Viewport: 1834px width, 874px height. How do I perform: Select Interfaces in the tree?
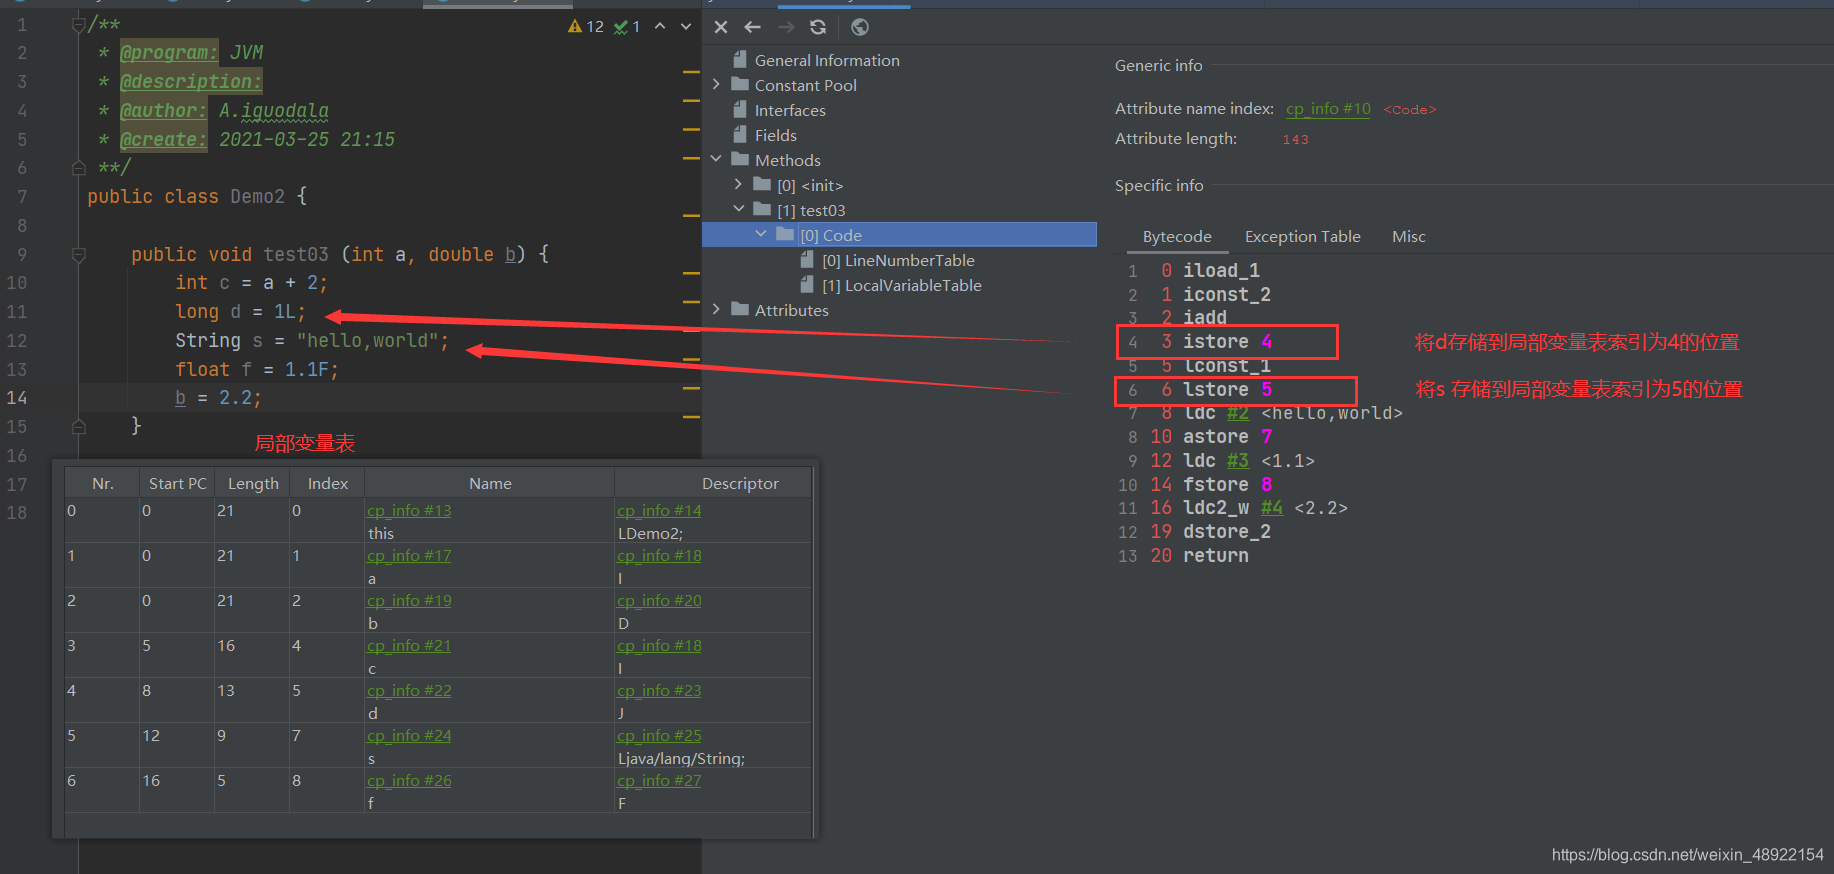[x=790, y=110]
